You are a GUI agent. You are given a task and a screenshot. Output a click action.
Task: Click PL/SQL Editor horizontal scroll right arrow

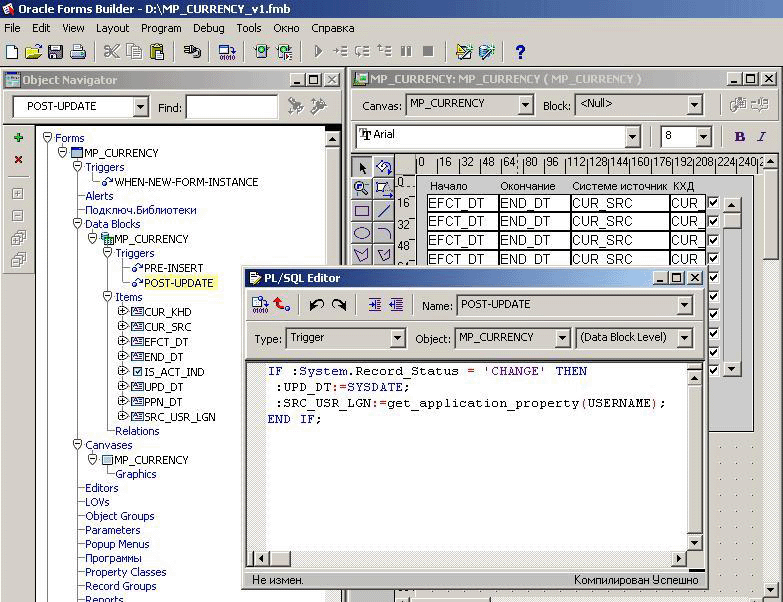(678, 558)
